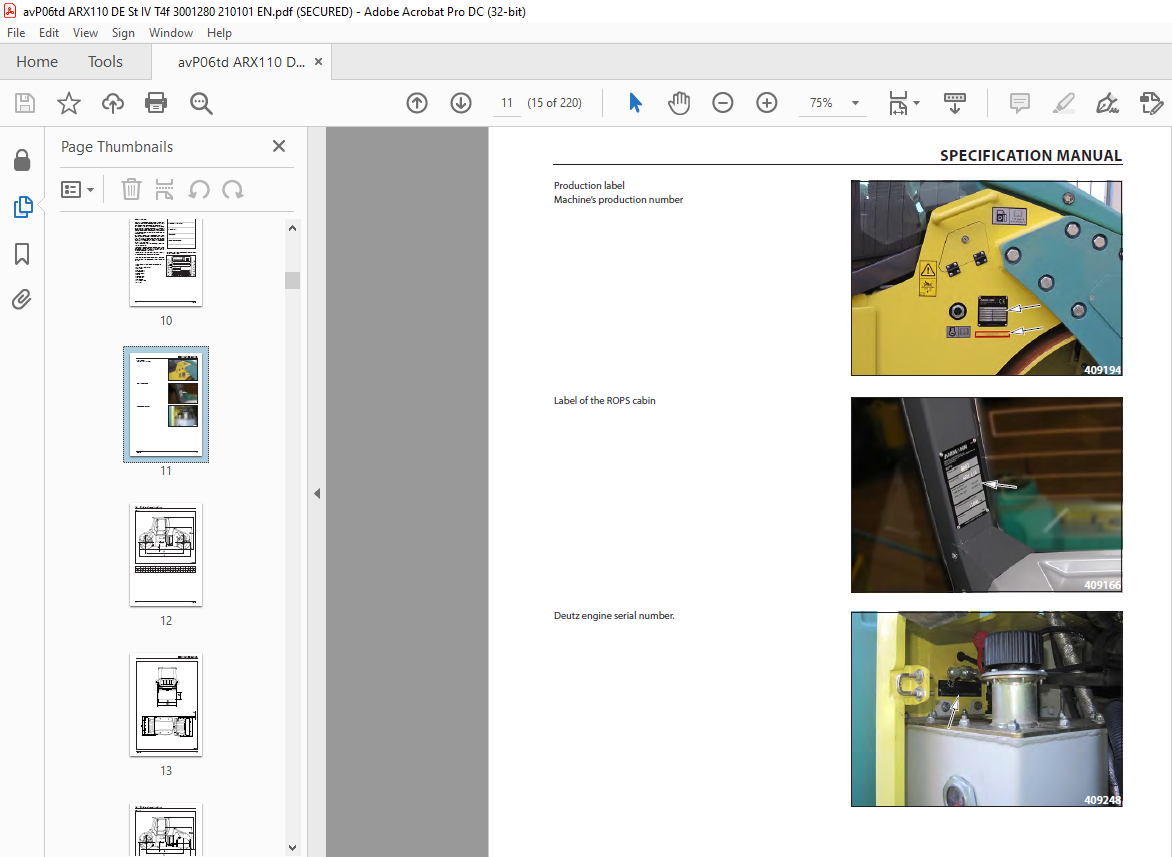1172x857 pixels.
Task: Click the page number input field
Action: click(507, 103)
